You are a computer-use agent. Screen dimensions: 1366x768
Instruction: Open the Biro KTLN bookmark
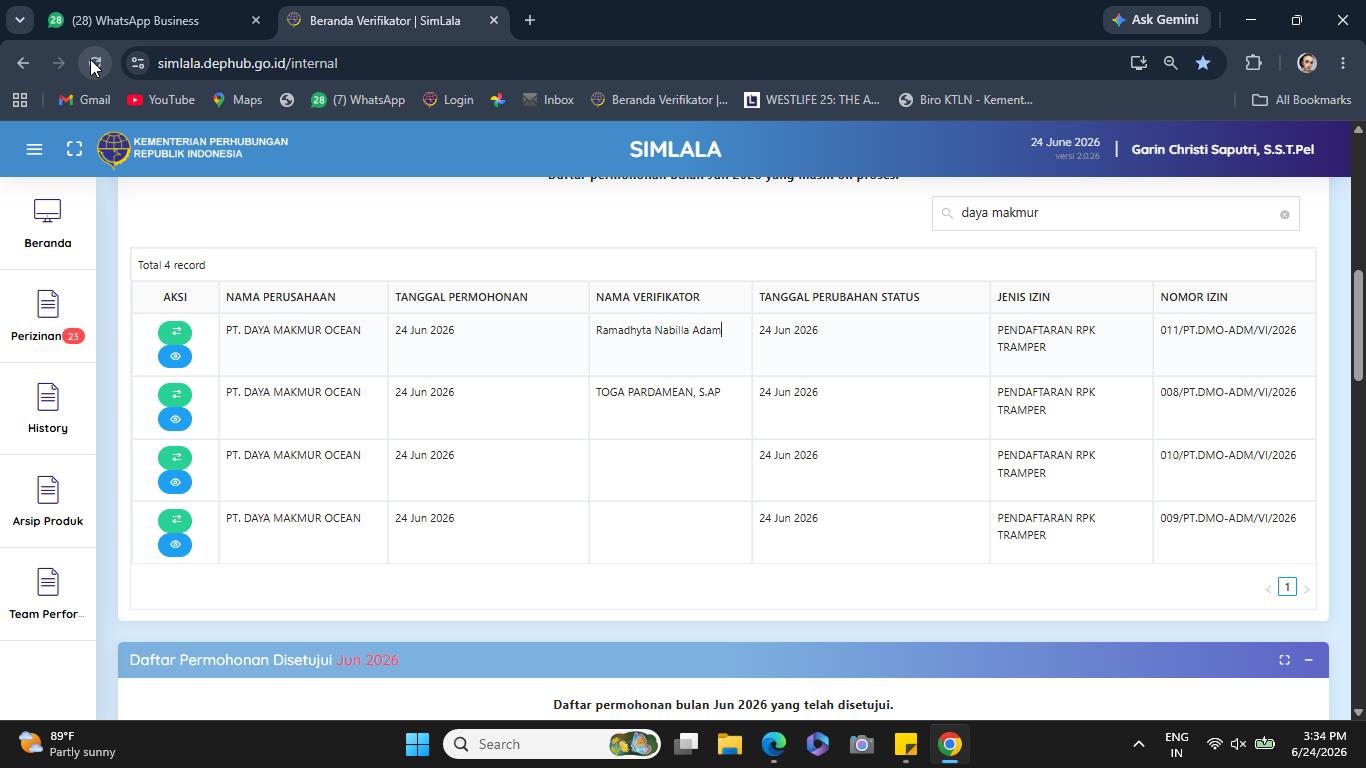tap(966, 100)
